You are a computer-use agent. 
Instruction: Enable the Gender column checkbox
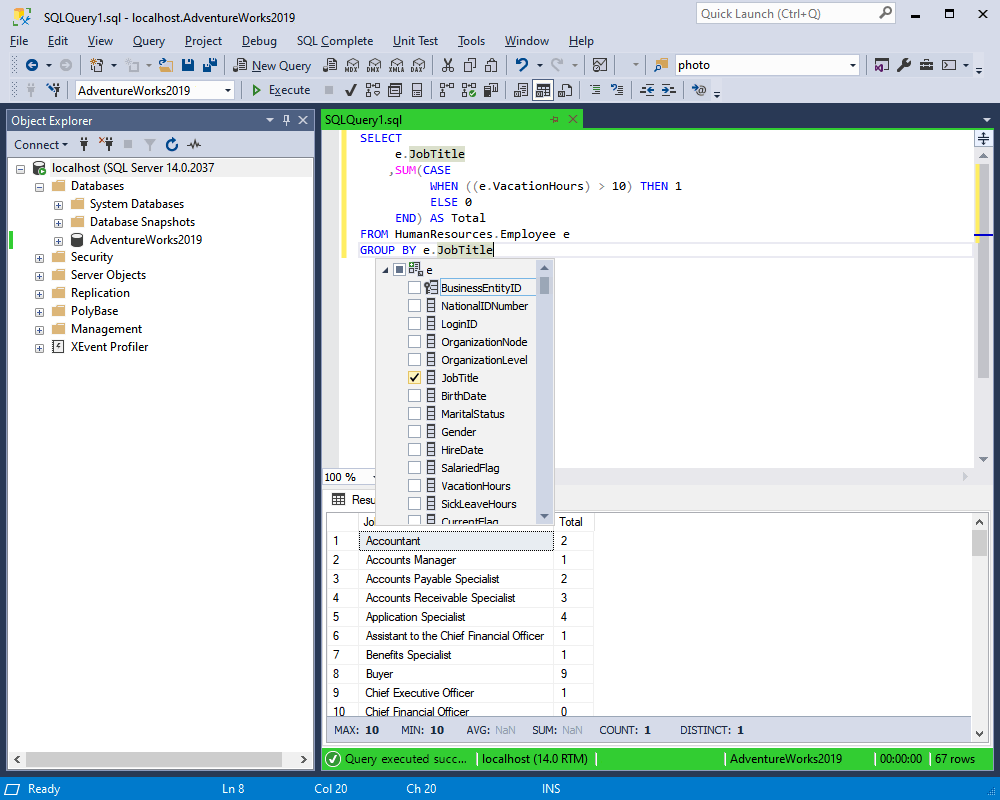pyautogui.click(x=414, y=431)
